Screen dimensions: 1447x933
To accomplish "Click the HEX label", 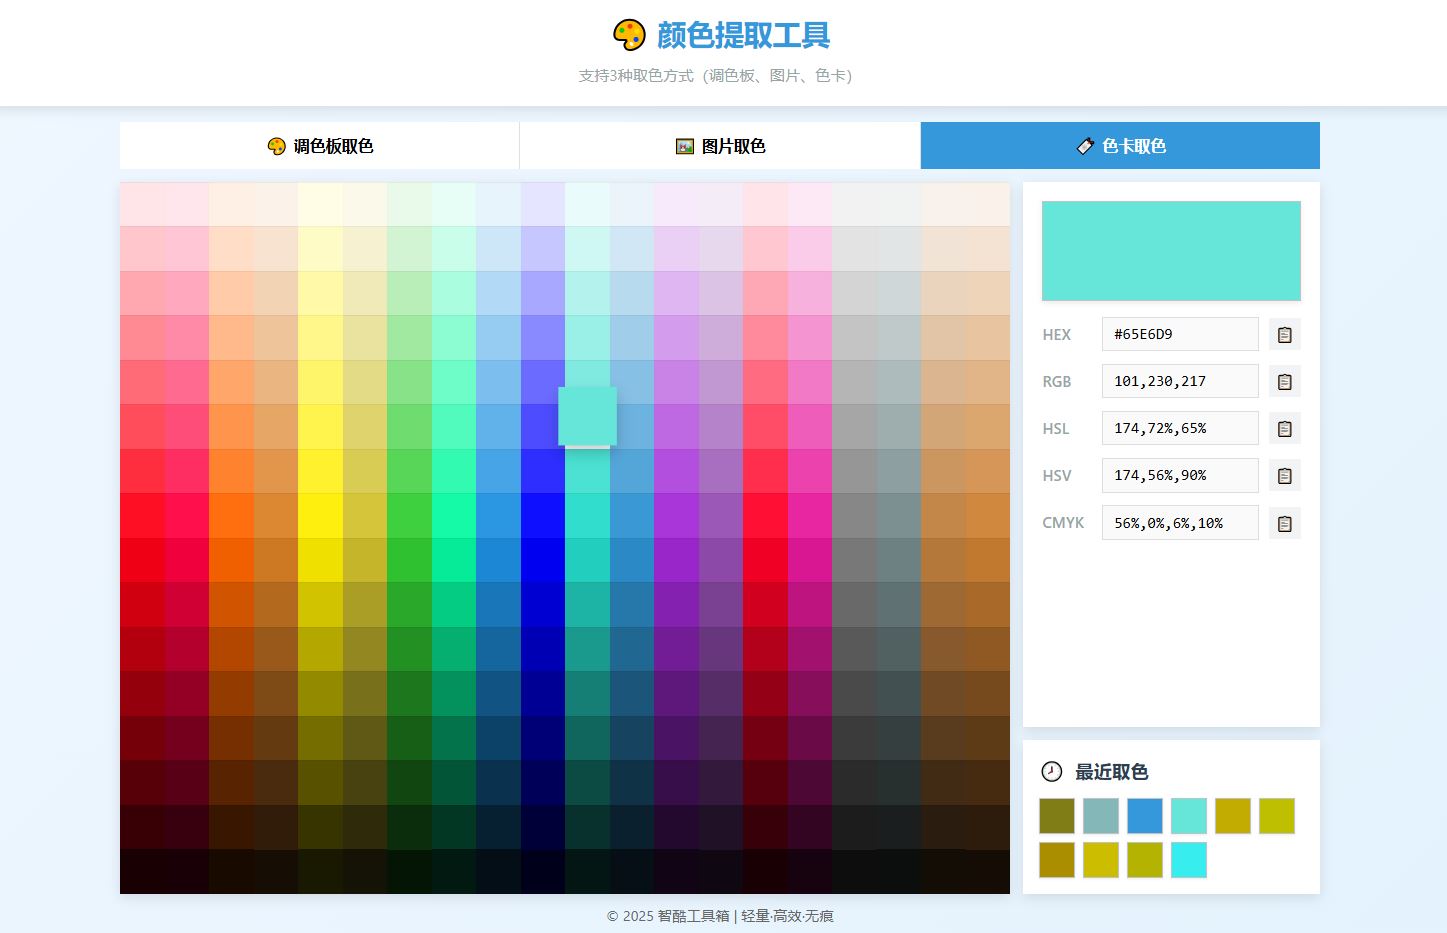I will pyautogui.click(x=1056, y=335).
